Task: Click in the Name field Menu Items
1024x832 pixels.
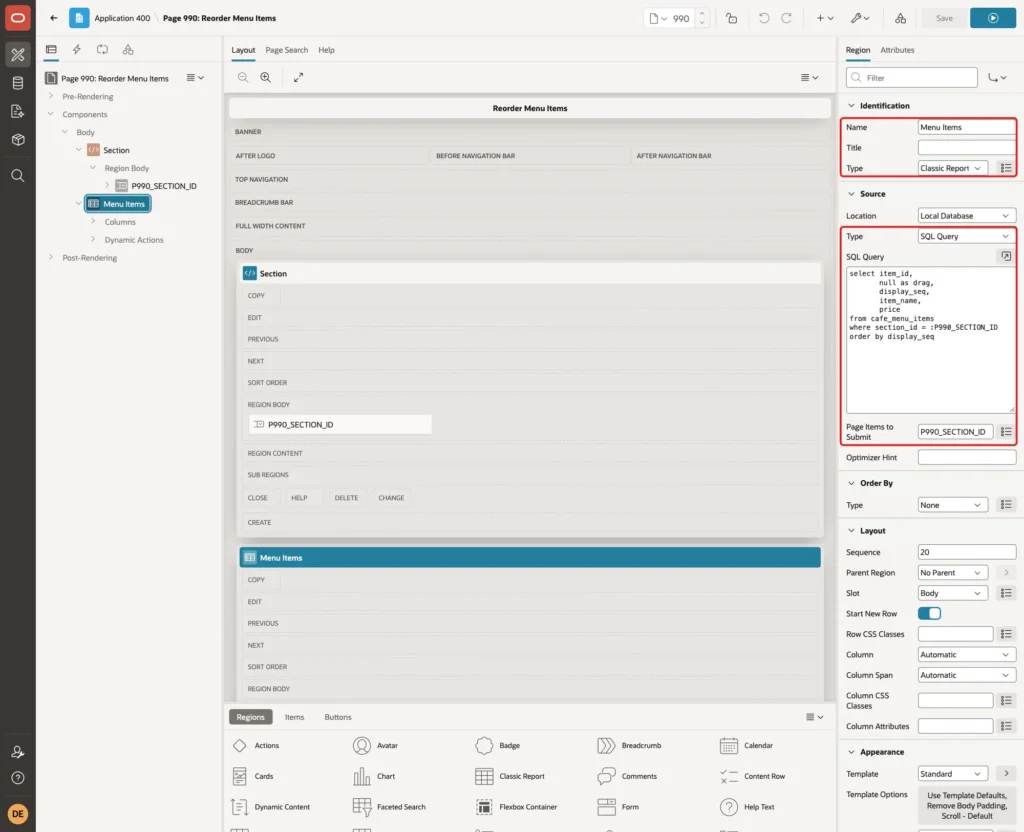Action: 967,127
